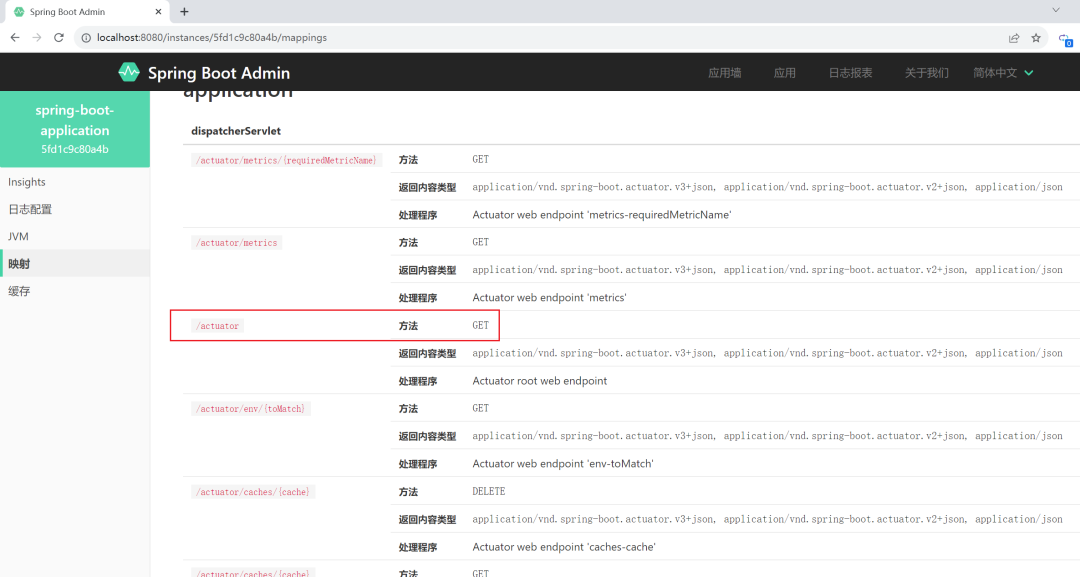The height and width of the screenshot is (577, 1080).
Task: Open the browser extension icon
Action: 1065,40
